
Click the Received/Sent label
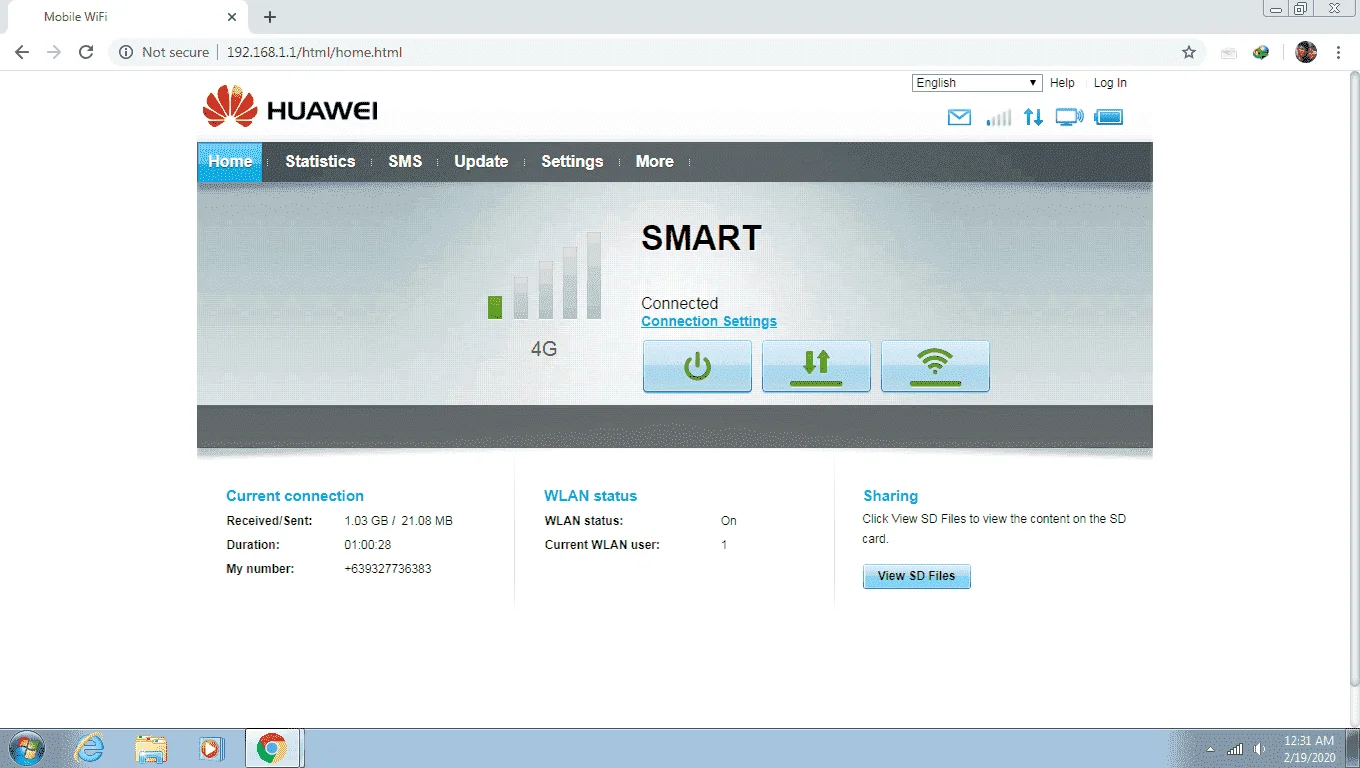(x=270, y=521)
